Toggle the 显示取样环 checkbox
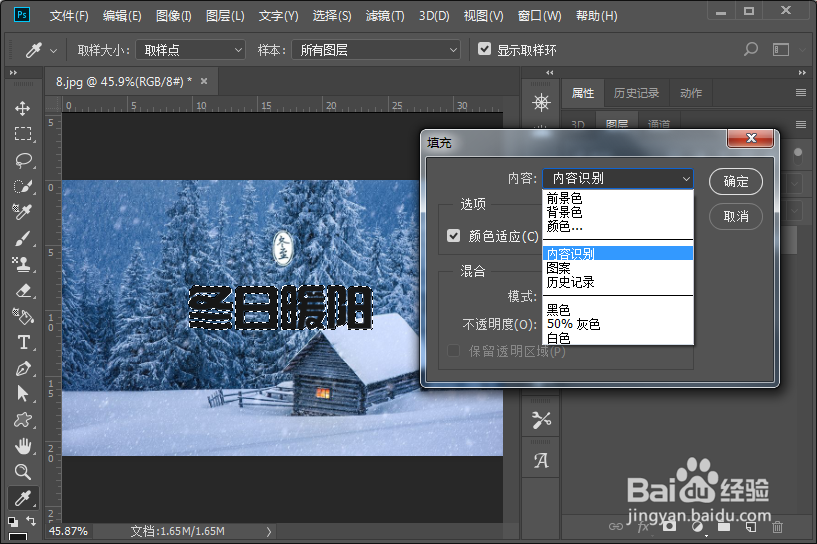This screenshot has width=817, height=544. tap(485, 49)
